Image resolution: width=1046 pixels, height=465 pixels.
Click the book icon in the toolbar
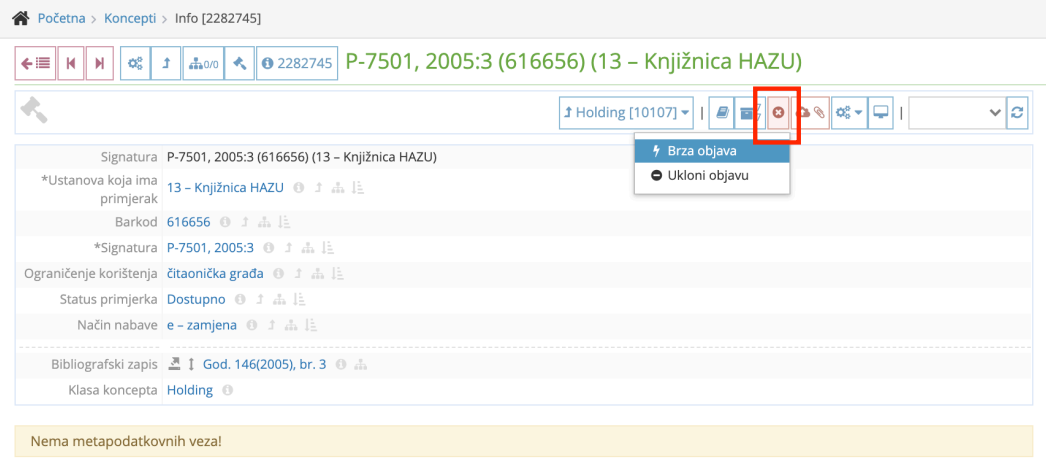[x=723, y=113]
